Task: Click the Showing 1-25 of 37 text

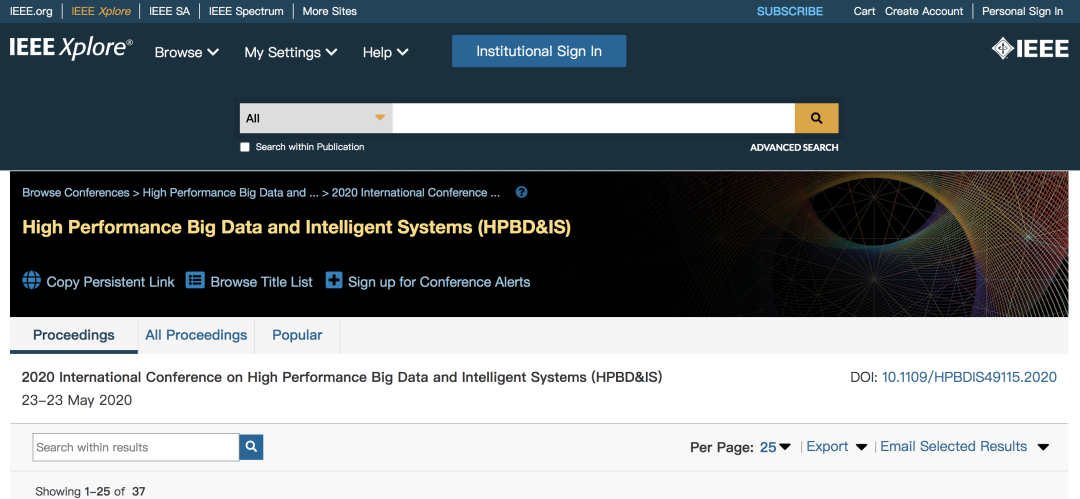Action: click(x=90, y=491)
